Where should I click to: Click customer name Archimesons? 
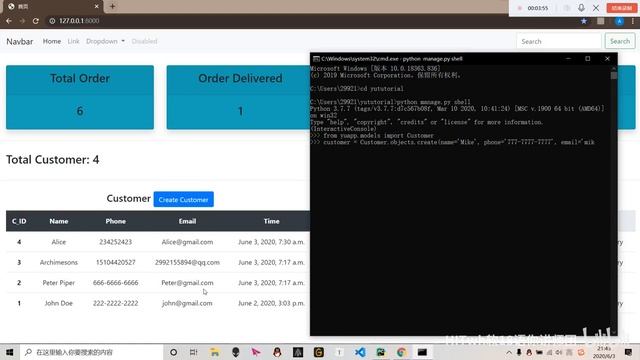59,262
